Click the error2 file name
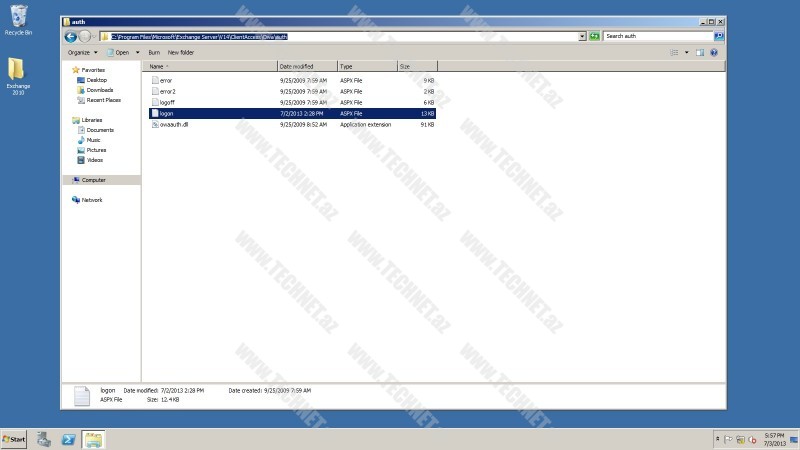The width and height of the screenshot is (800, 450). [x=167, y=91]
